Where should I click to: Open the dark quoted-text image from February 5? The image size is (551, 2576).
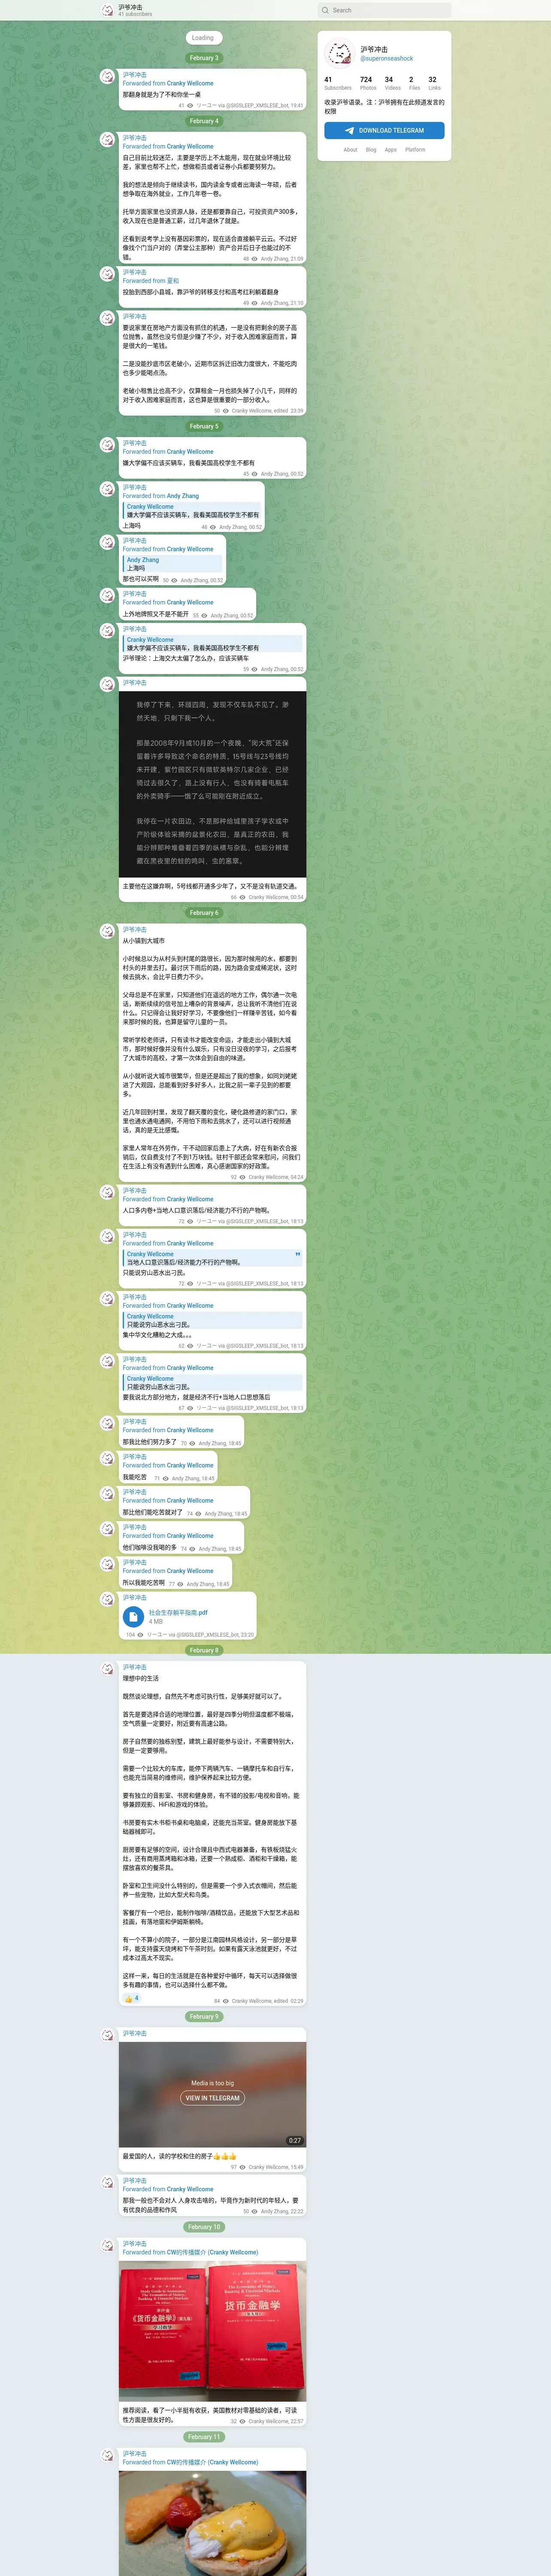212,784
